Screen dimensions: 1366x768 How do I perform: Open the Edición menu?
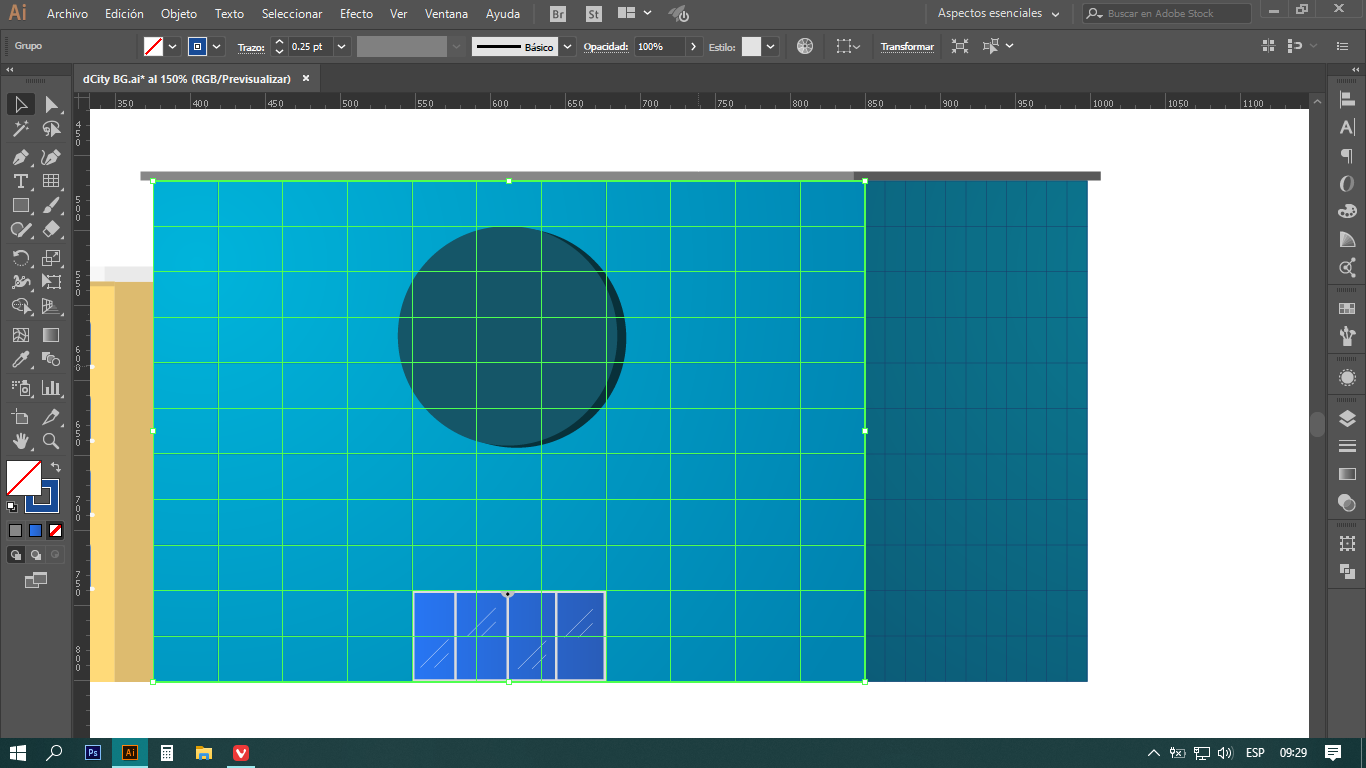coord(124,14)
